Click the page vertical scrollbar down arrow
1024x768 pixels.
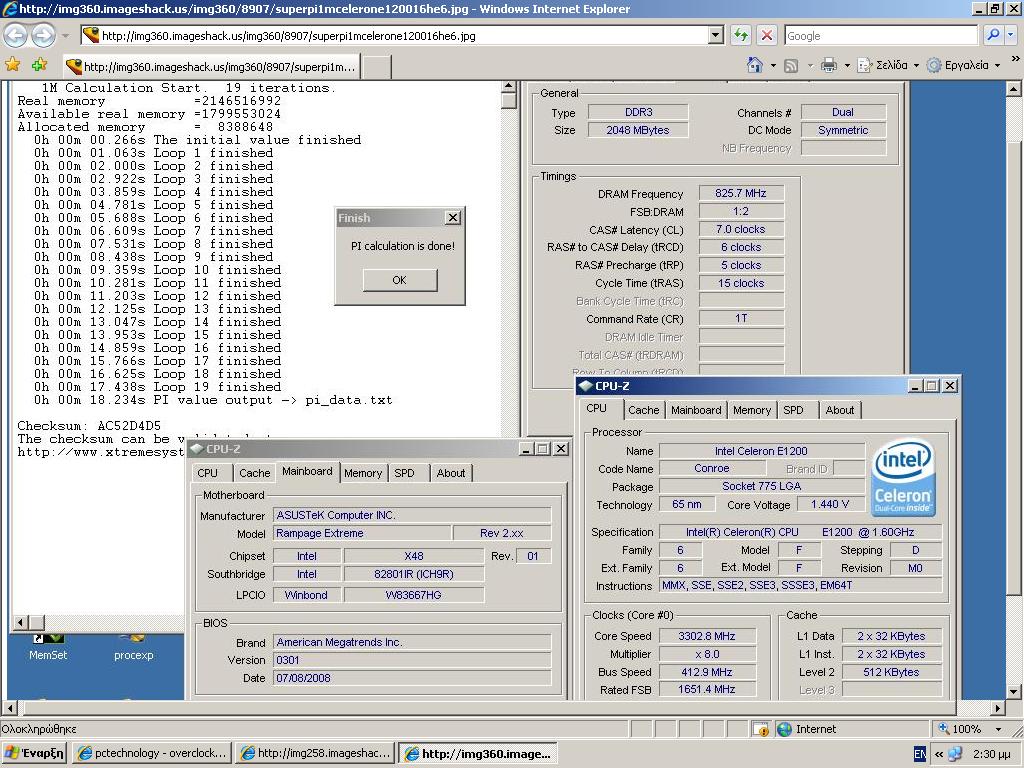coord(1014,692)
